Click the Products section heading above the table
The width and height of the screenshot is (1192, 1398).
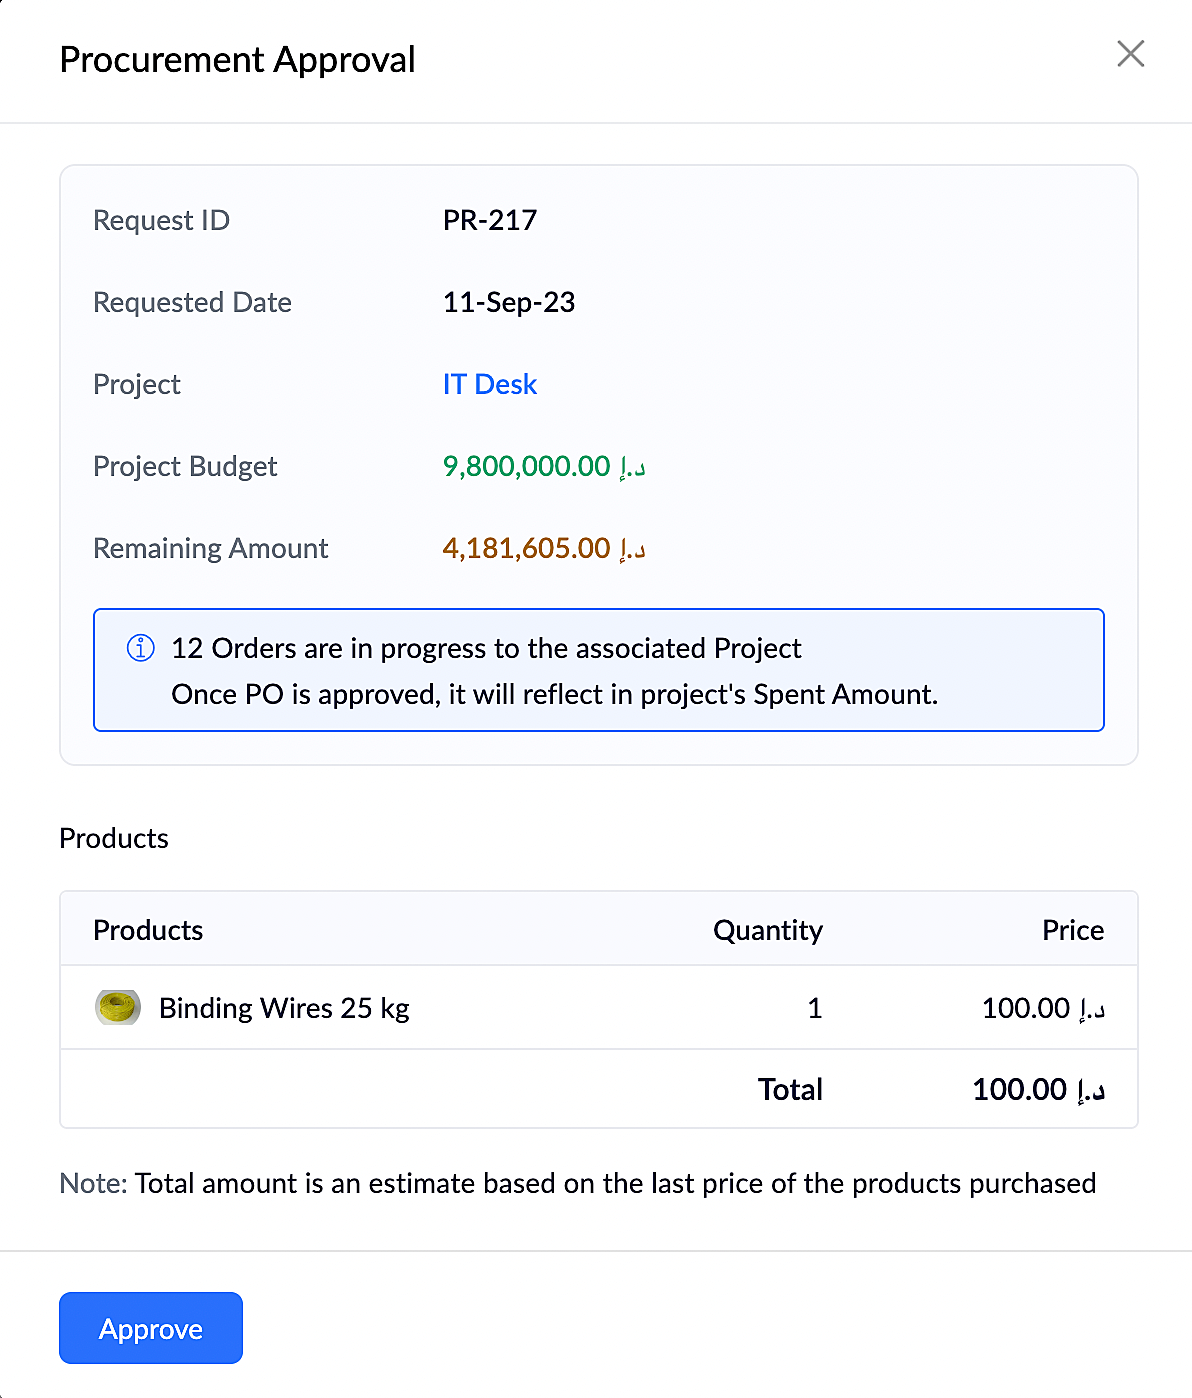114,839
